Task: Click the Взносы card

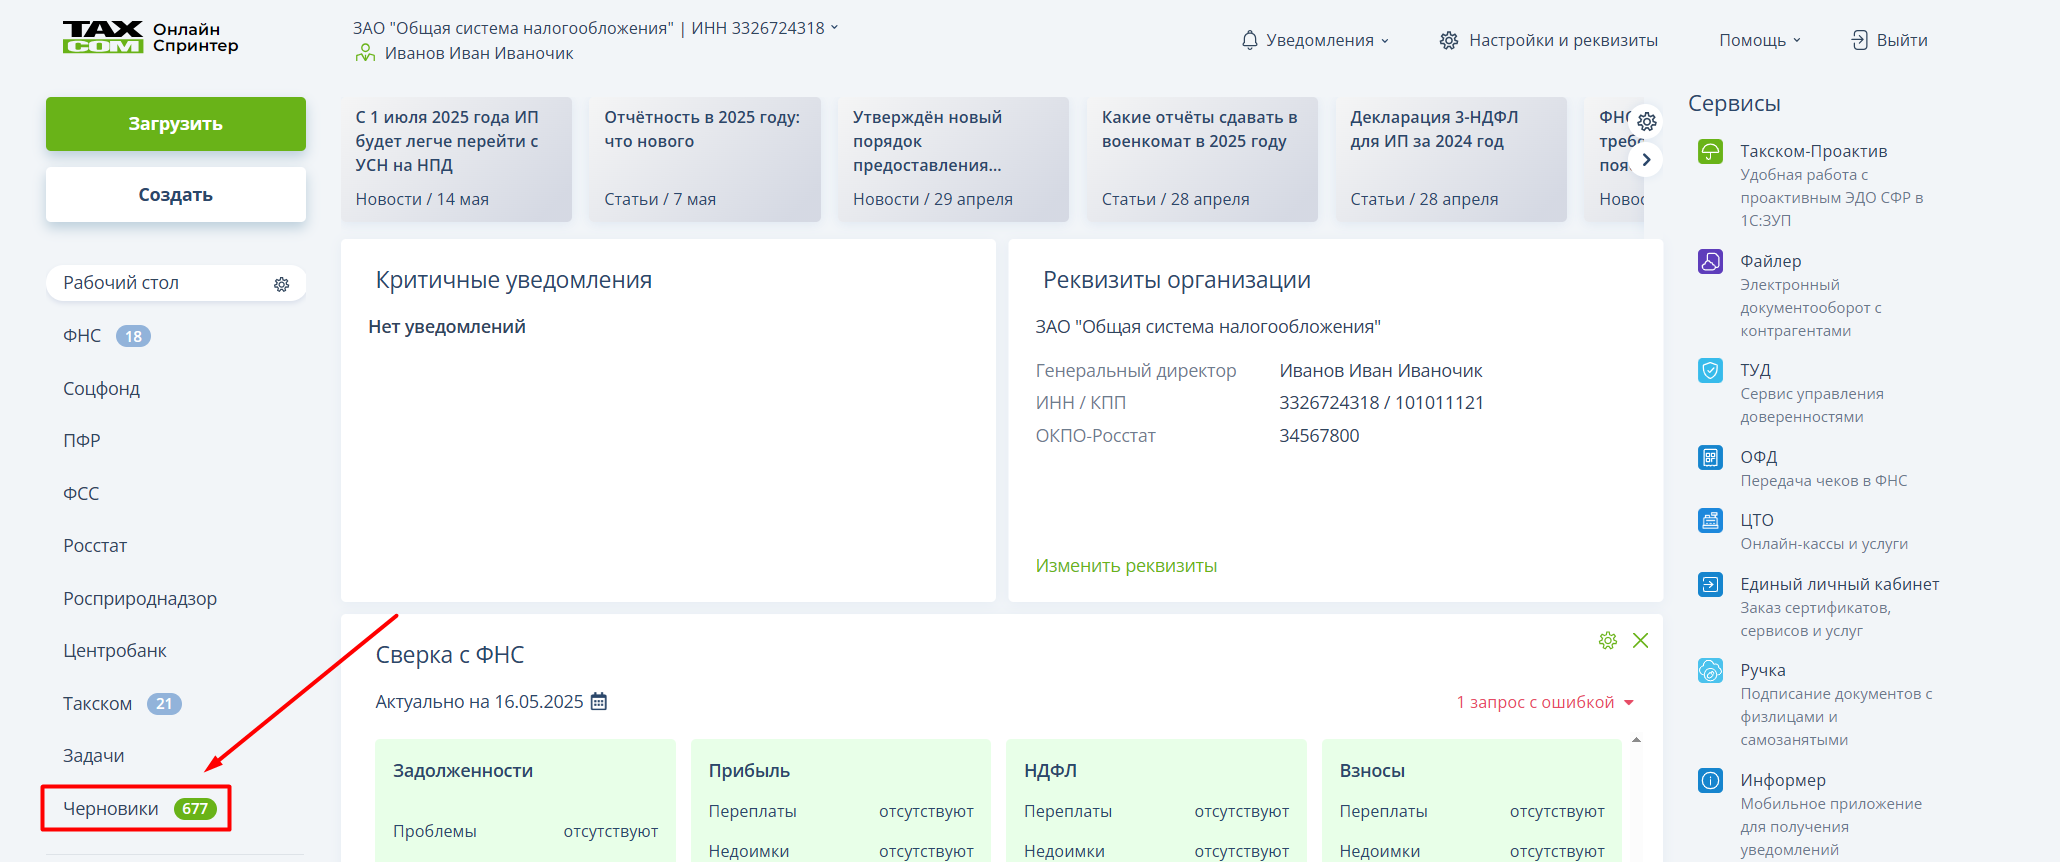Action: (x=1472, y=800)
